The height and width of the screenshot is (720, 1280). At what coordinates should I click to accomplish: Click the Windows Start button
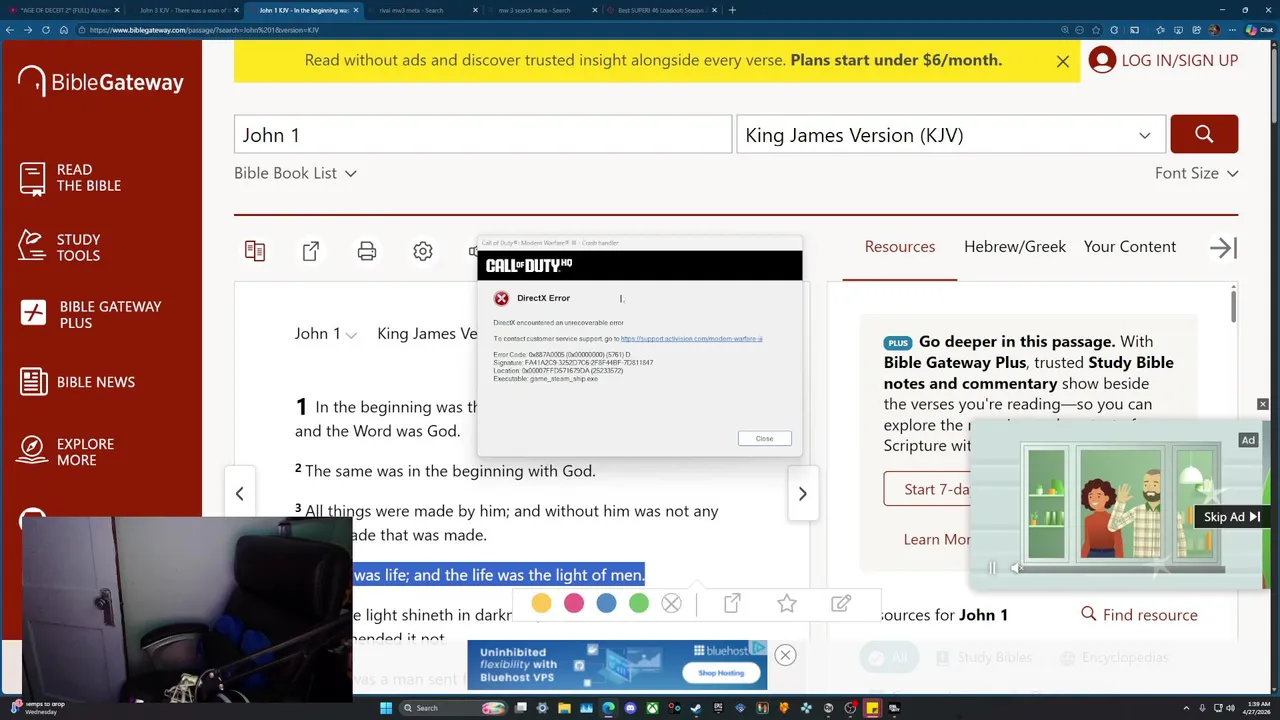386,708
